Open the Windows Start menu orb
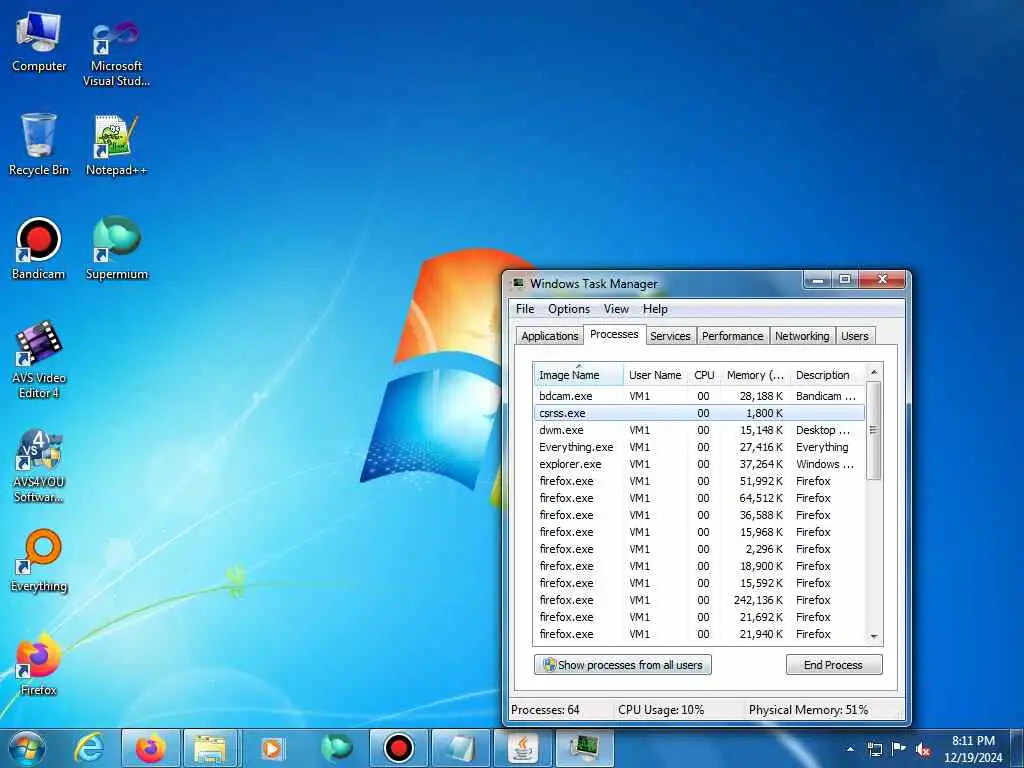This screenshot has width=1024, height=768. (27, 748)
